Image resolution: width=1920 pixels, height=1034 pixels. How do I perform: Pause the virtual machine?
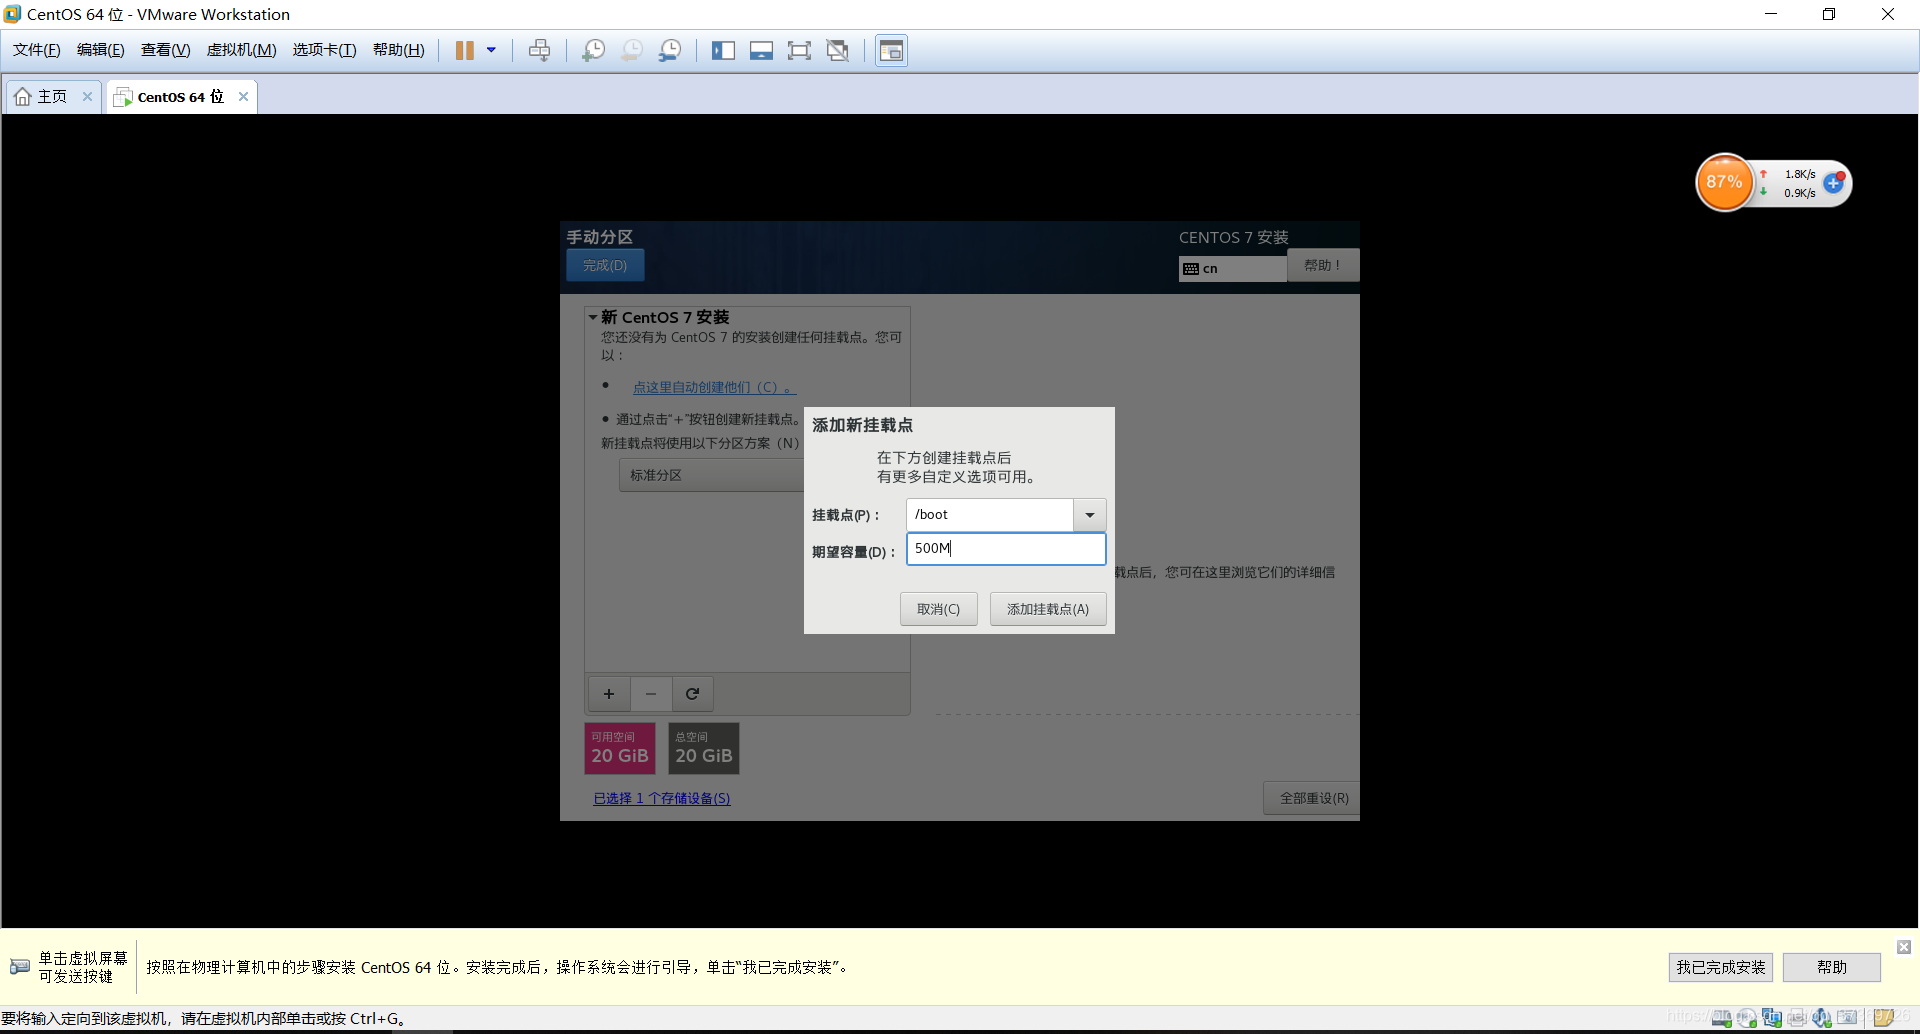[465, 50]
